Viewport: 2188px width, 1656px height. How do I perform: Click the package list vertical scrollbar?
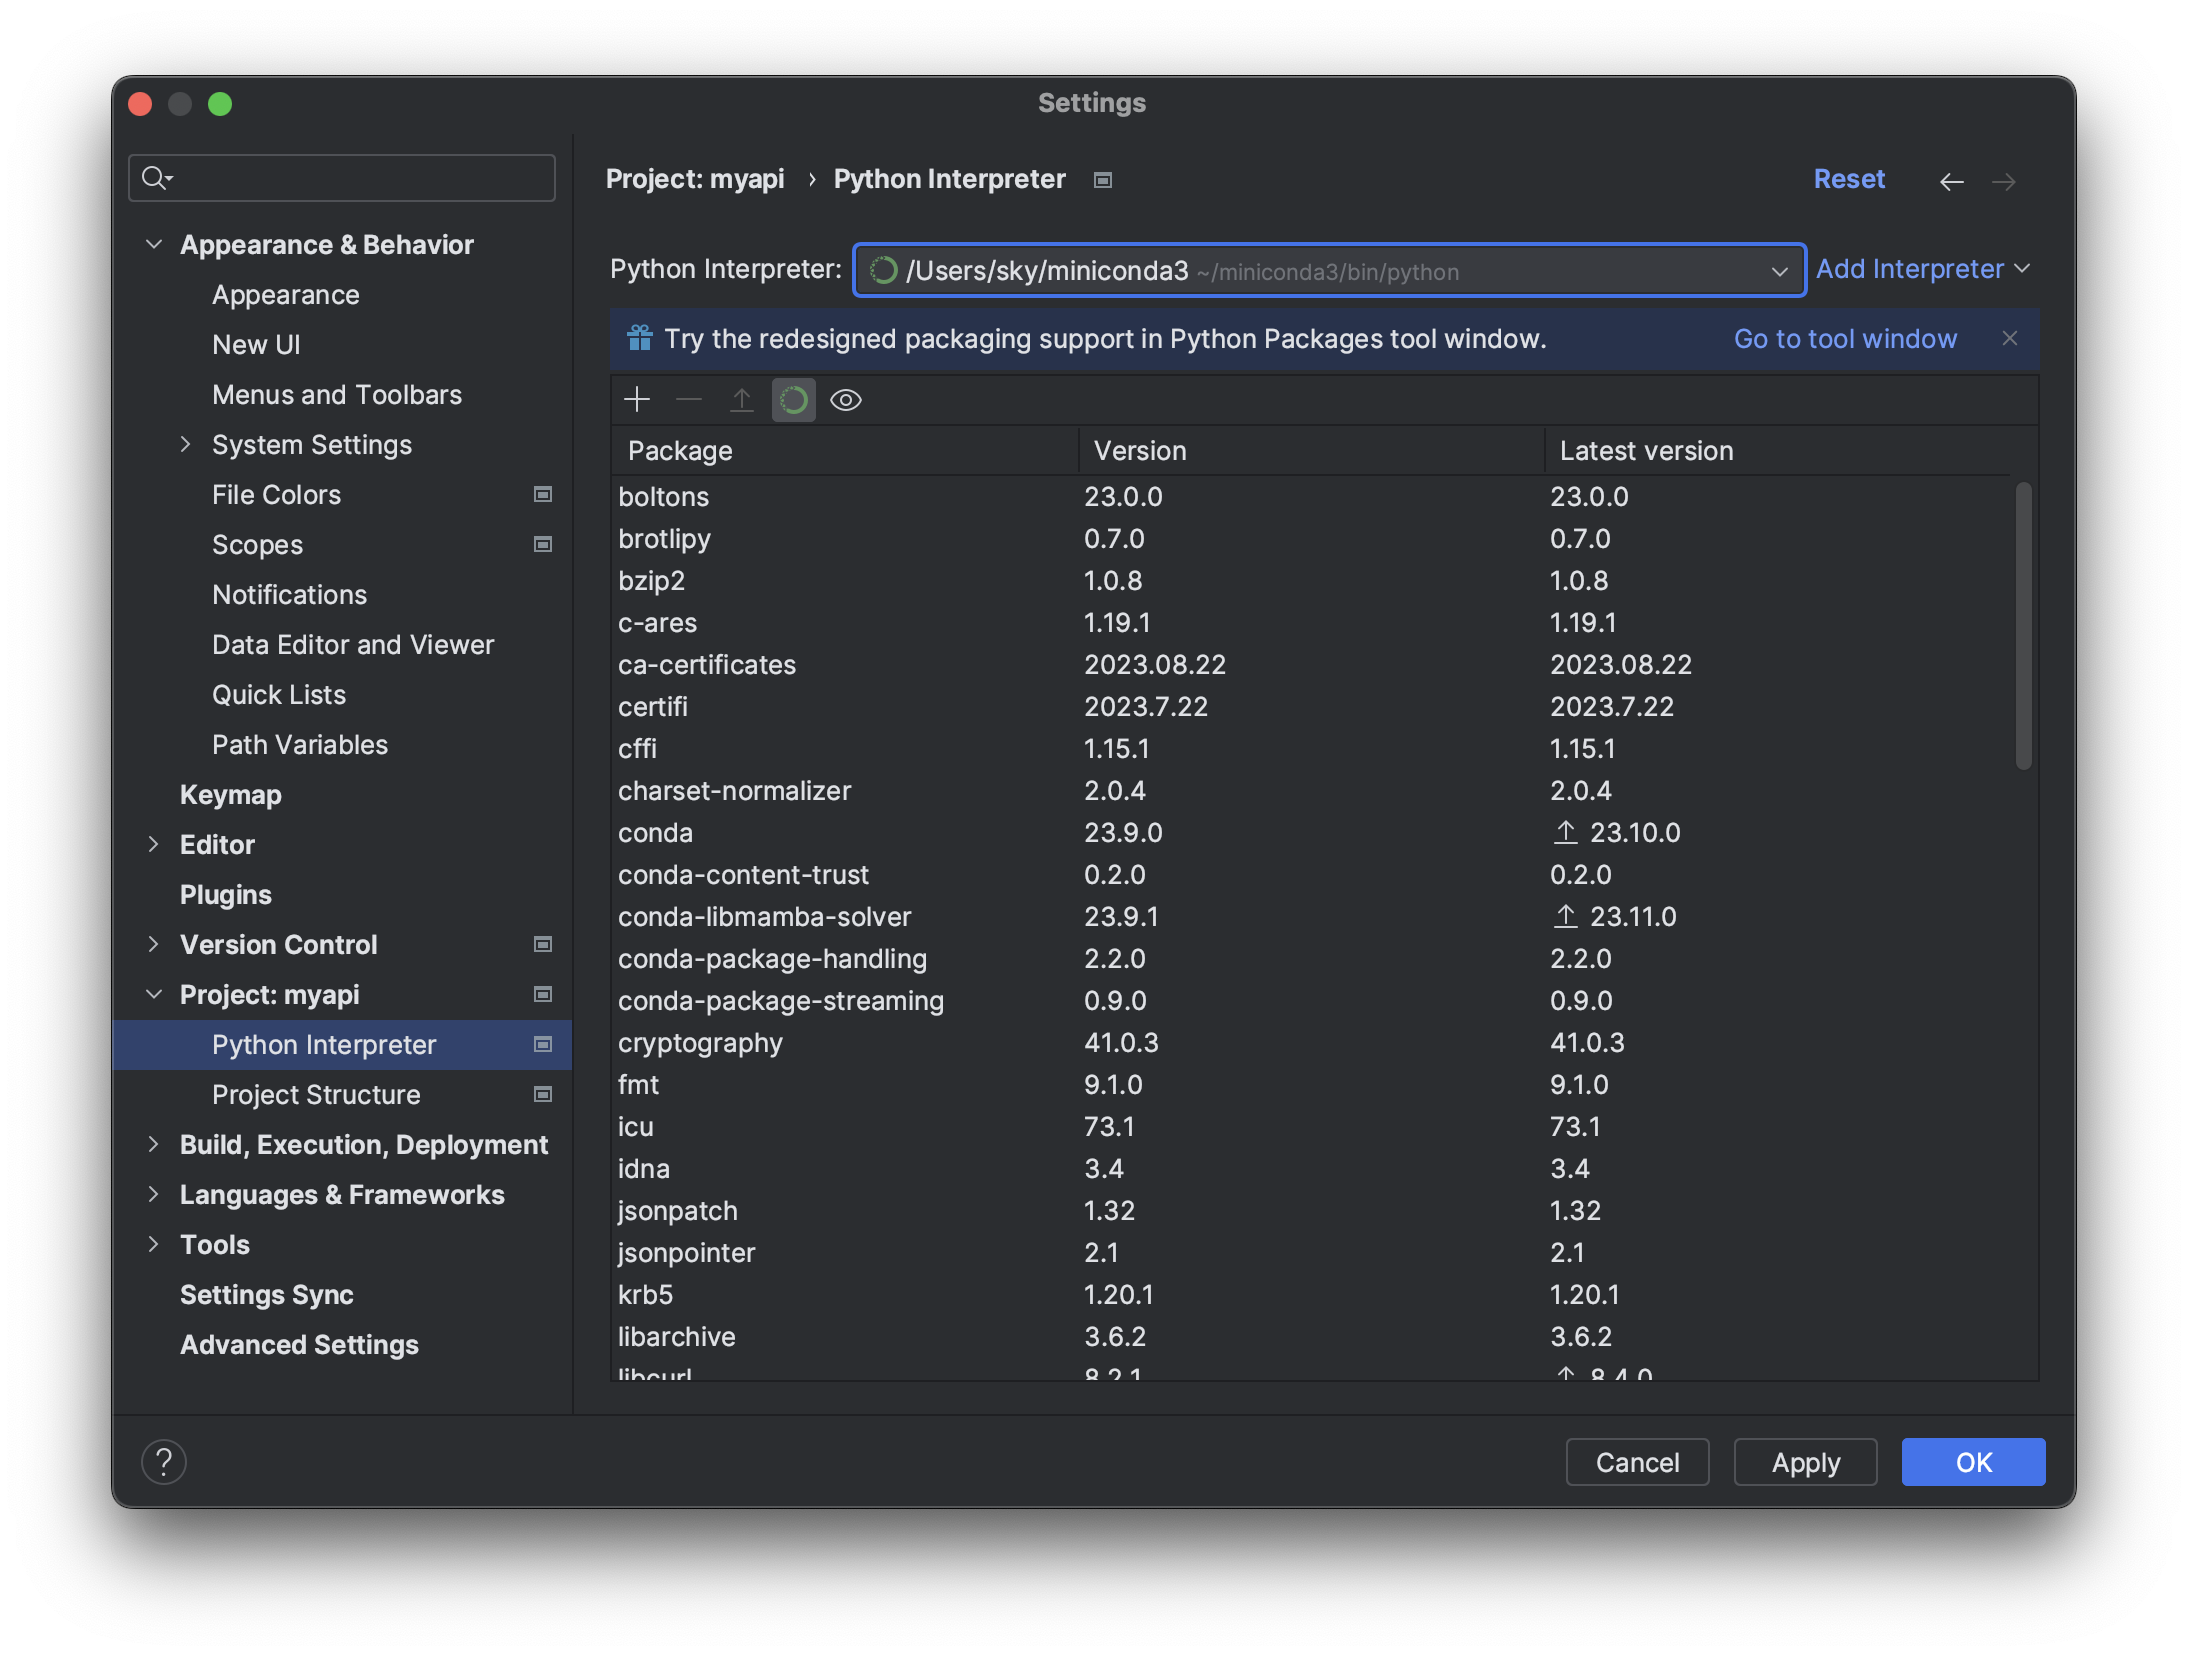tap(2023, 625)
